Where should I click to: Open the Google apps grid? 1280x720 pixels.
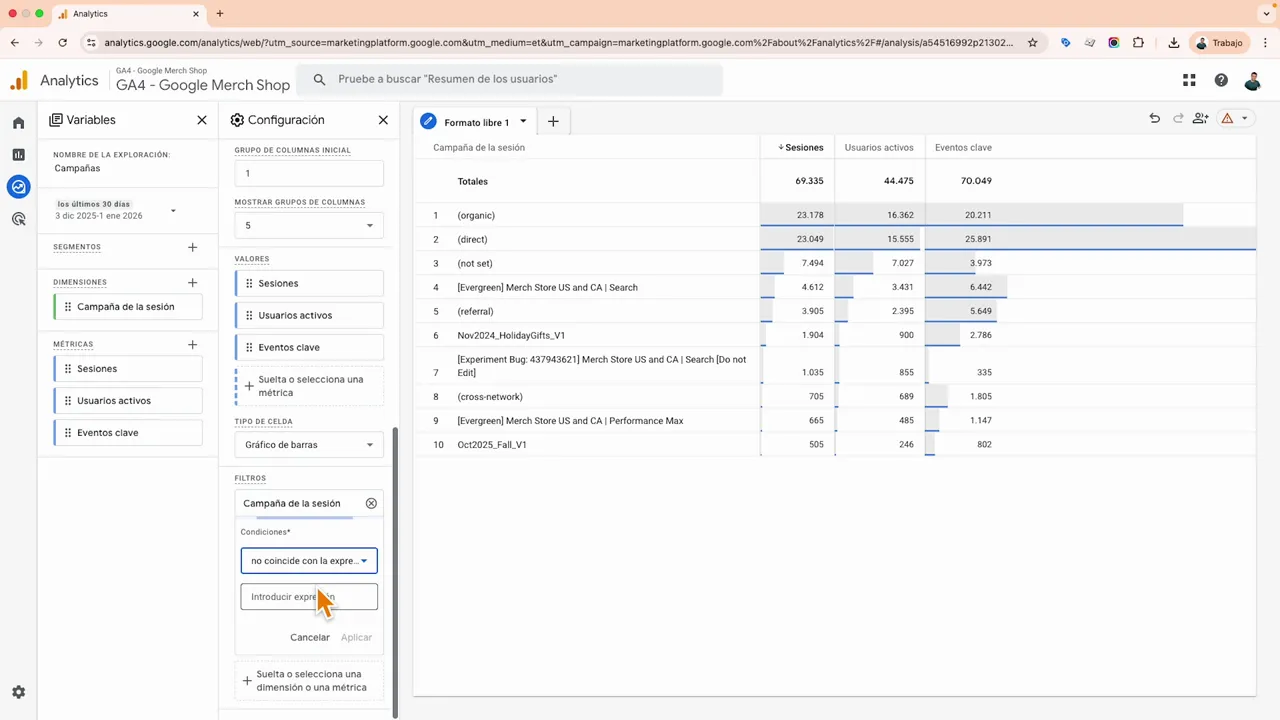1189,80
